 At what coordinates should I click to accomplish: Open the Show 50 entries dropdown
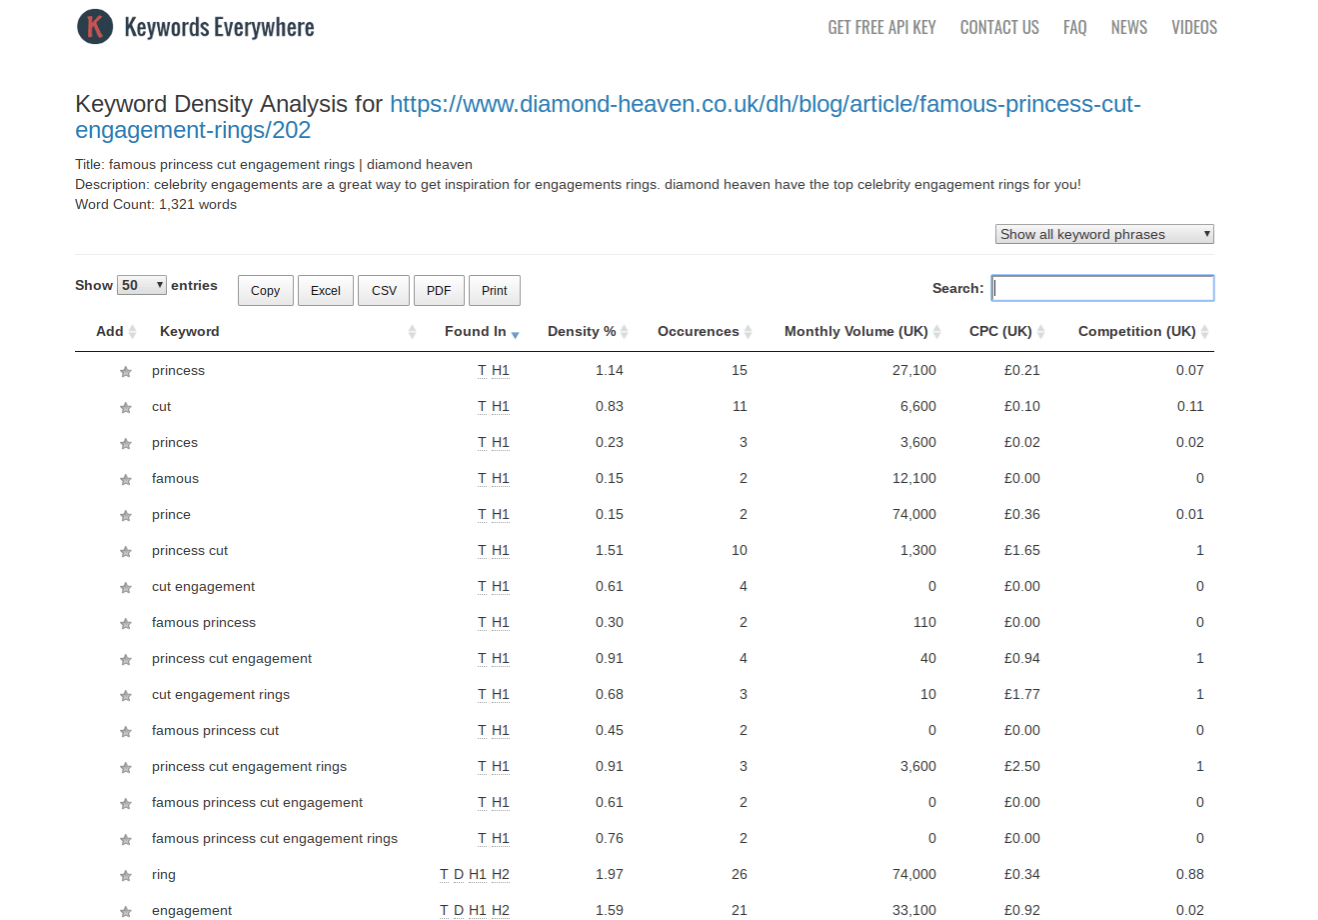pos(142,285)
